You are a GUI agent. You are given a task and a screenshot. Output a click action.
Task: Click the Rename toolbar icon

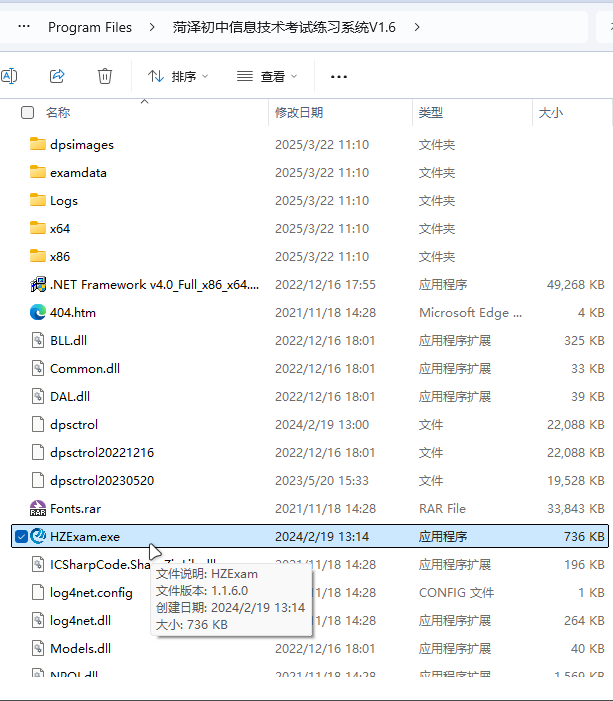[x=8, y=76]
